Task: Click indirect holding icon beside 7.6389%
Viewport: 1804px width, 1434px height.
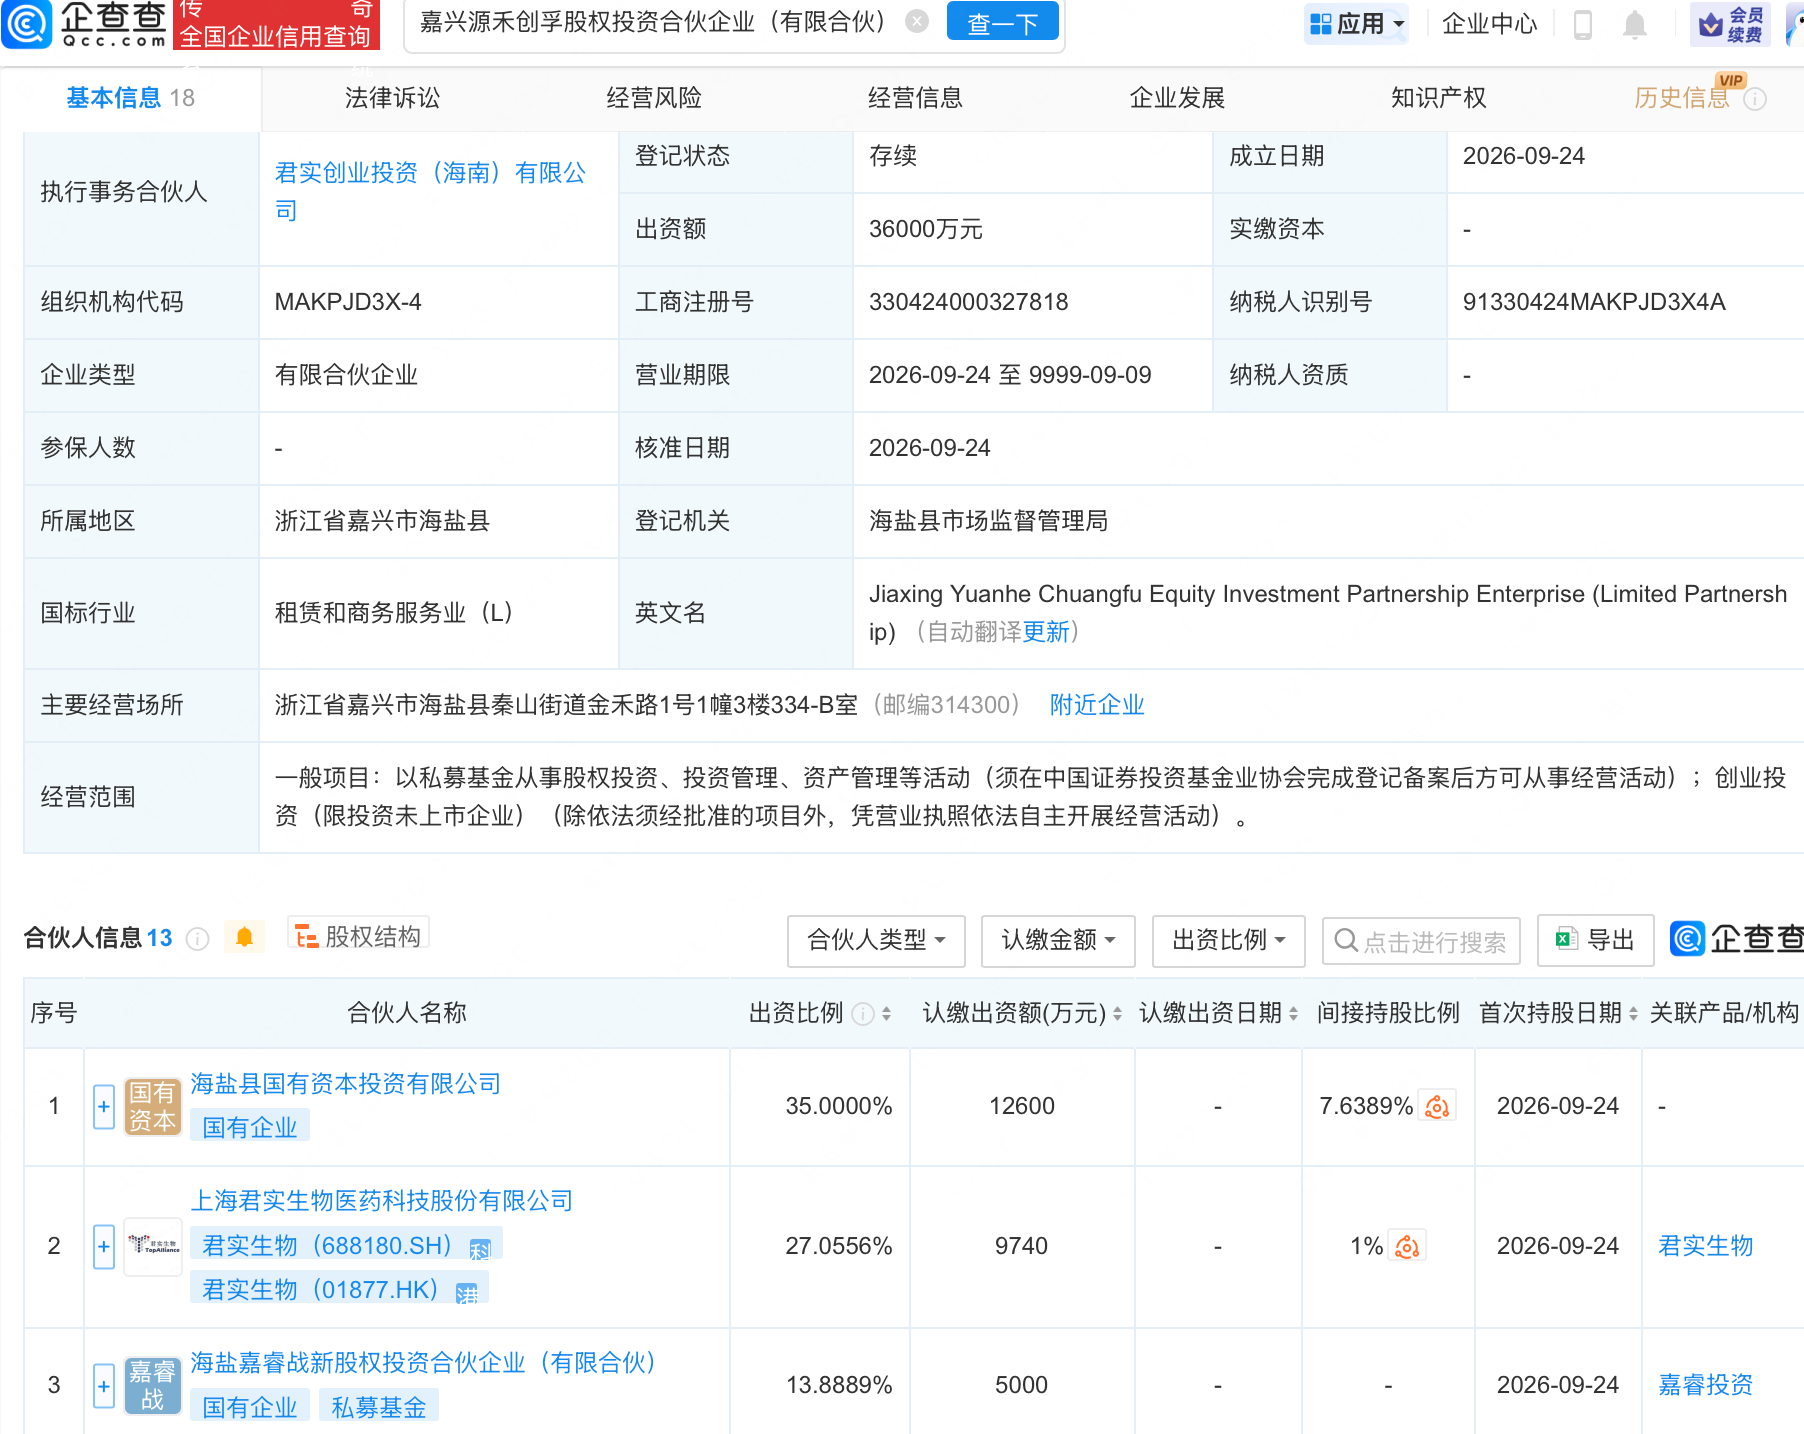Action: [x=1437, y=1106]
